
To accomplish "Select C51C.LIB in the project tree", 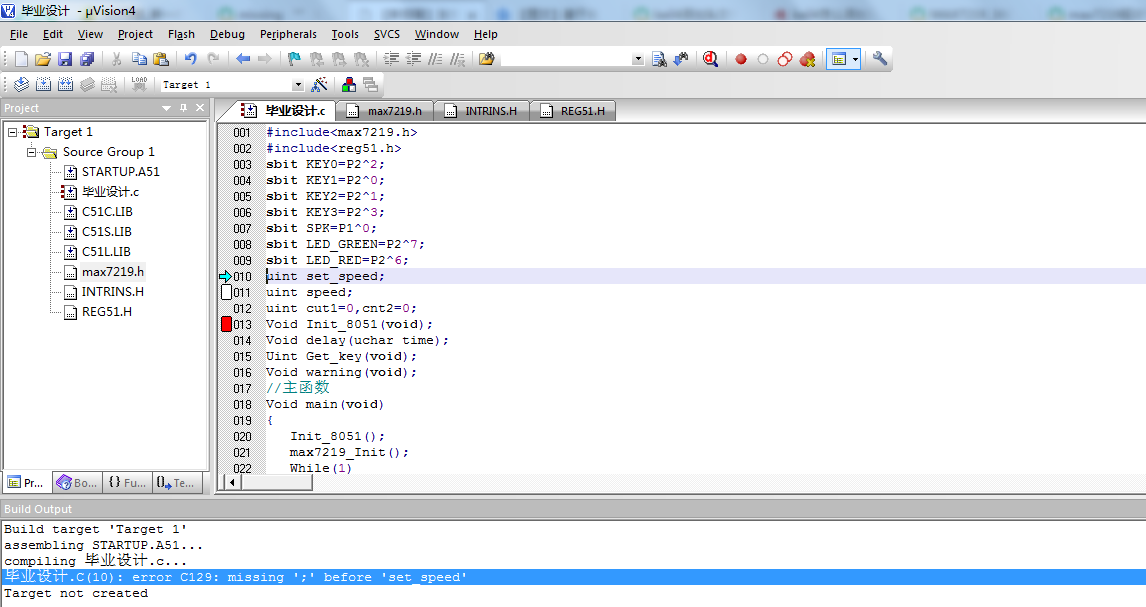I will (107, 212).
